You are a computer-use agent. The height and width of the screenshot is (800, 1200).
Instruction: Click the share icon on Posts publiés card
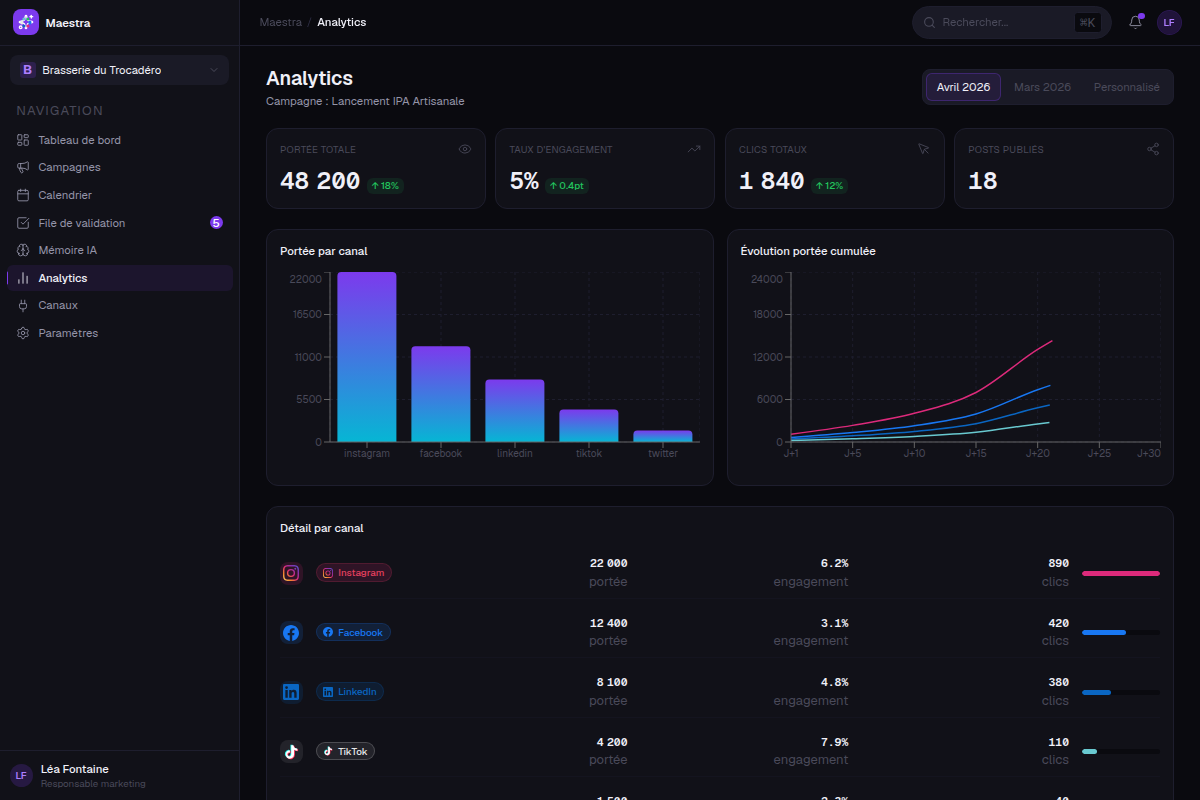tap(1153, 149)
